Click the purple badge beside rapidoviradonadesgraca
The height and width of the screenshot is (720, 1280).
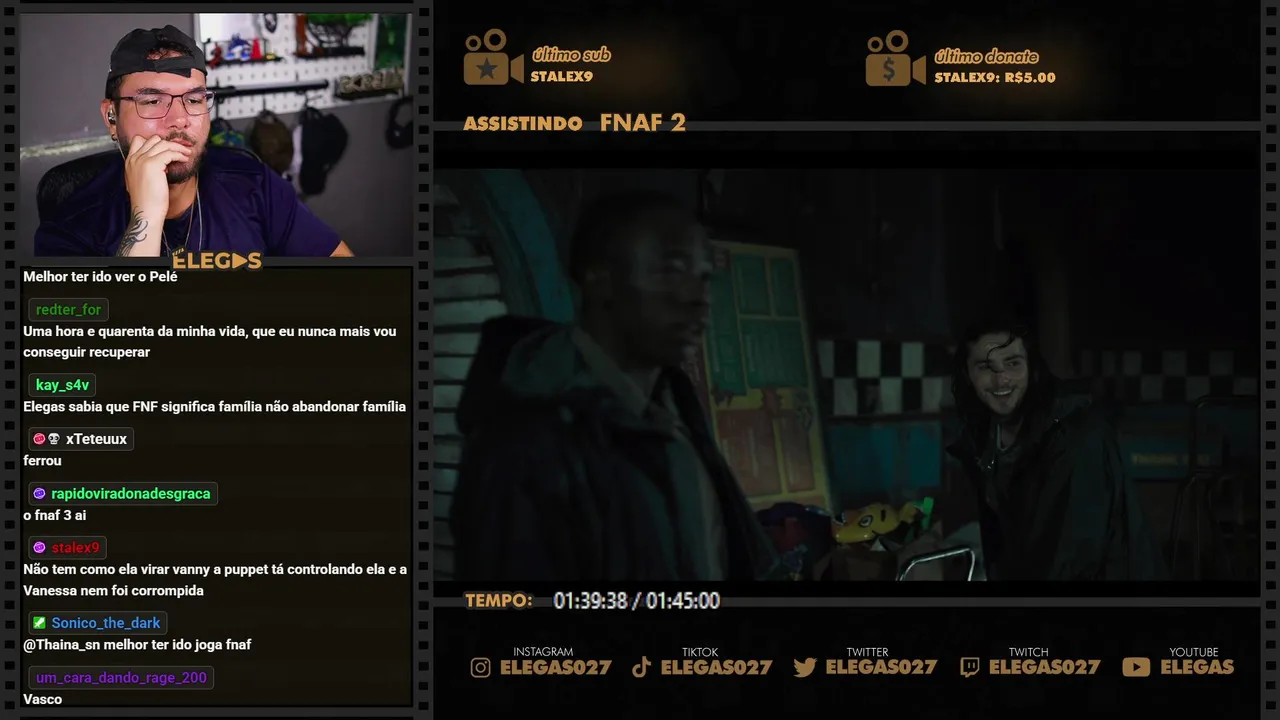point(39,494)
